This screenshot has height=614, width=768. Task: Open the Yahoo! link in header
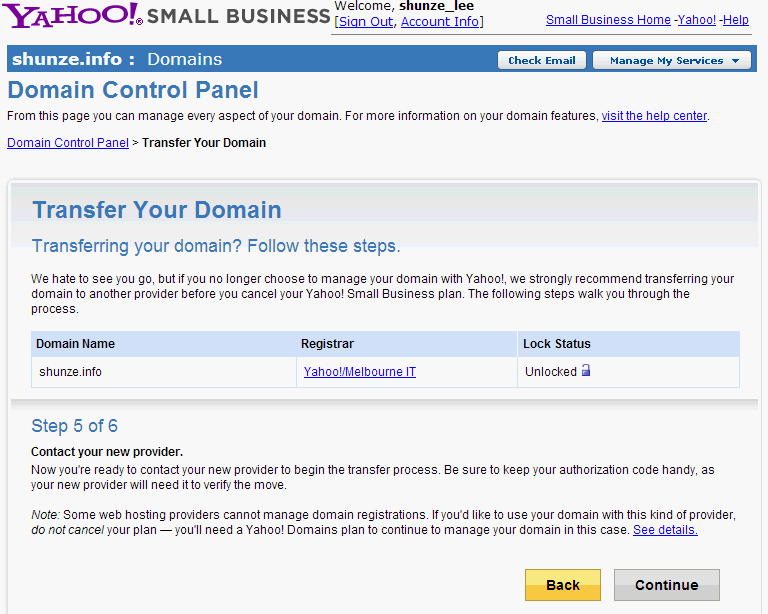696,20
